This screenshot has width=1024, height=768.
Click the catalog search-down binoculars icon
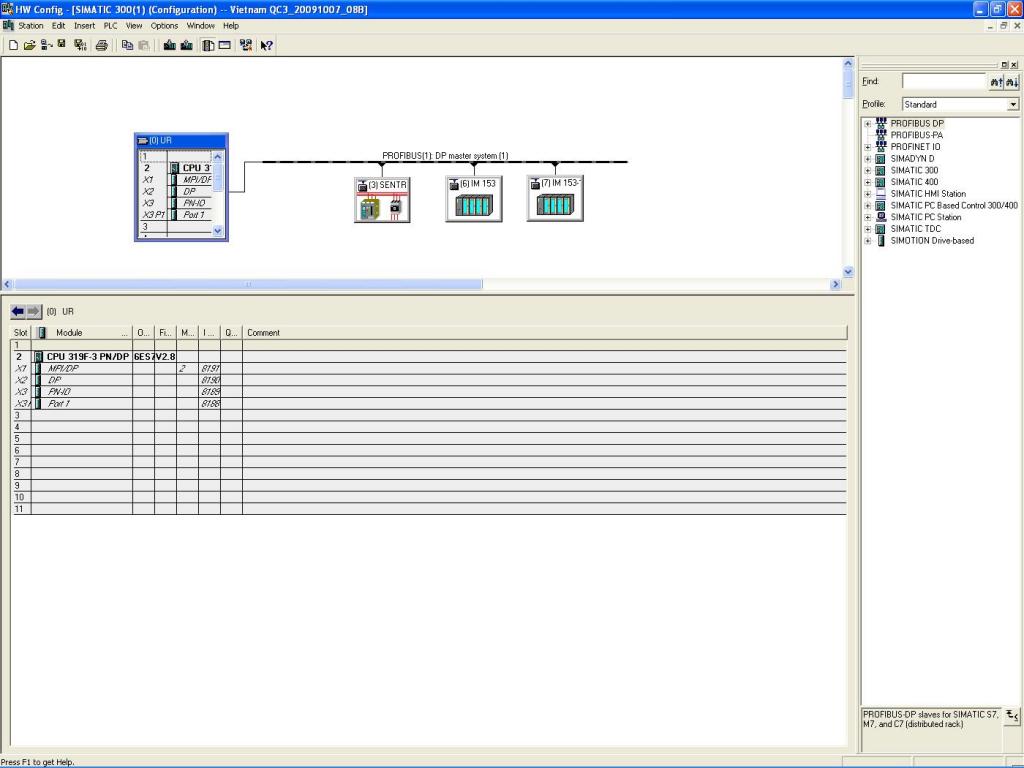[1012, 82]
